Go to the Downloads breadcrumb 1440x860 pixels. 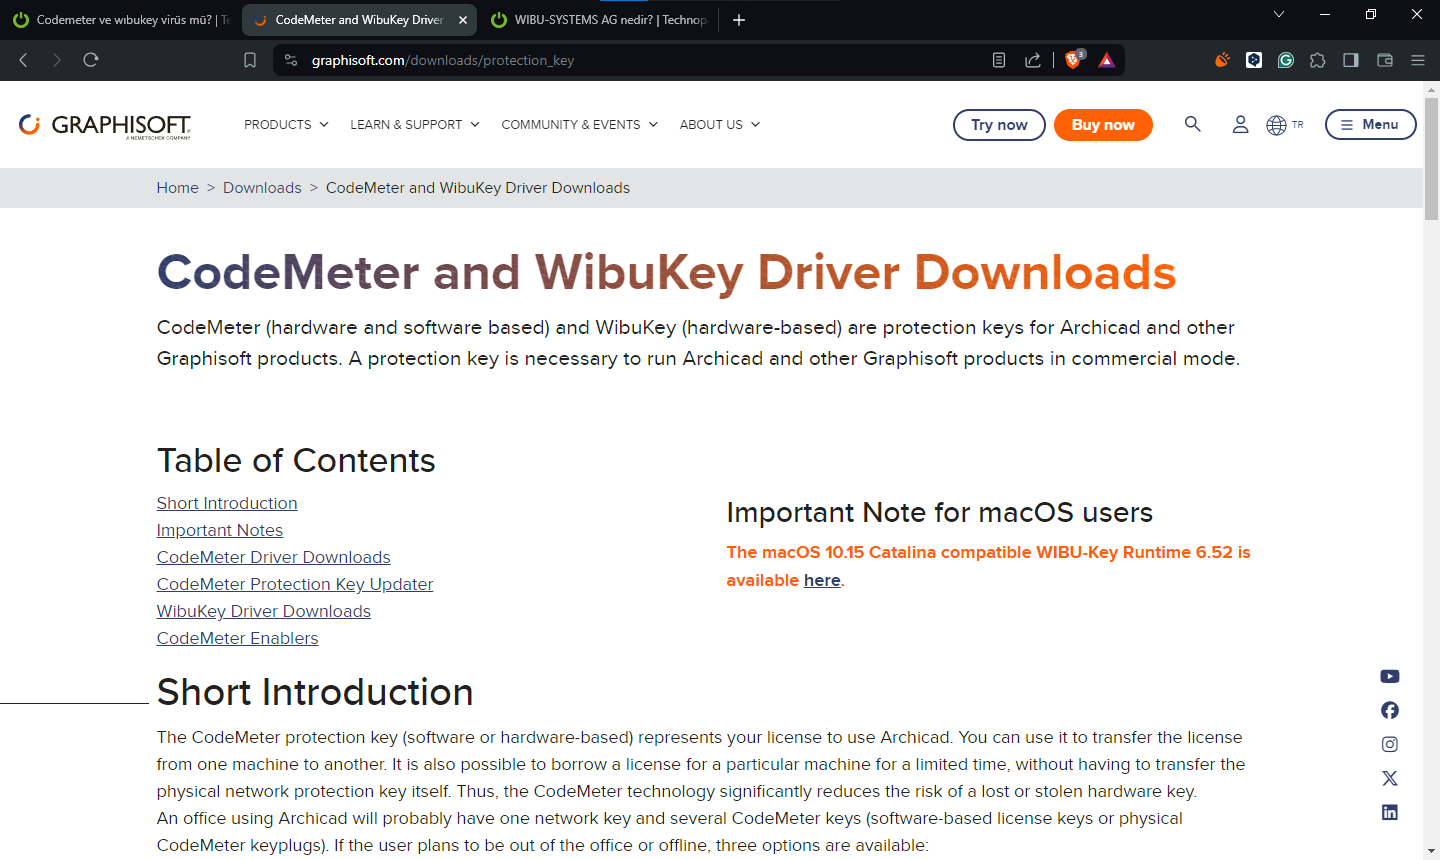(x=262, y=188)
